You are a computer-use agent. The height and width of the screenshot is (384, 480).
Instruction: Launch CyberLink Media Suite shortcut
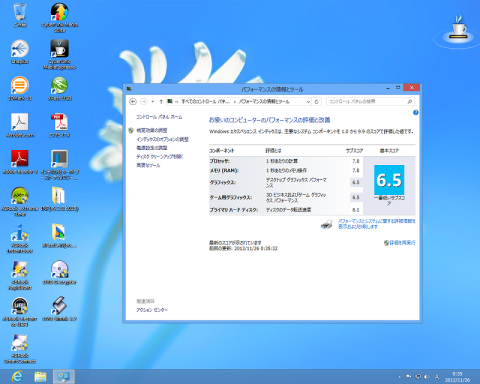tap(60, 18)
